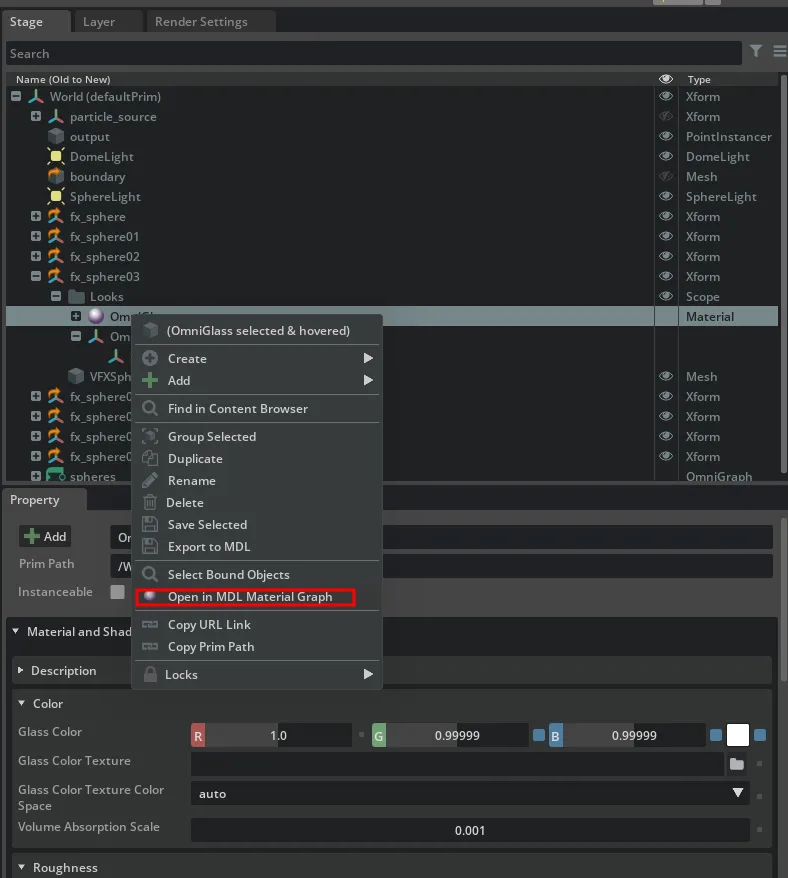This screenshot has width=788, height=878.
Task: Click the boundary mesh icon
Action: [55, 176]
